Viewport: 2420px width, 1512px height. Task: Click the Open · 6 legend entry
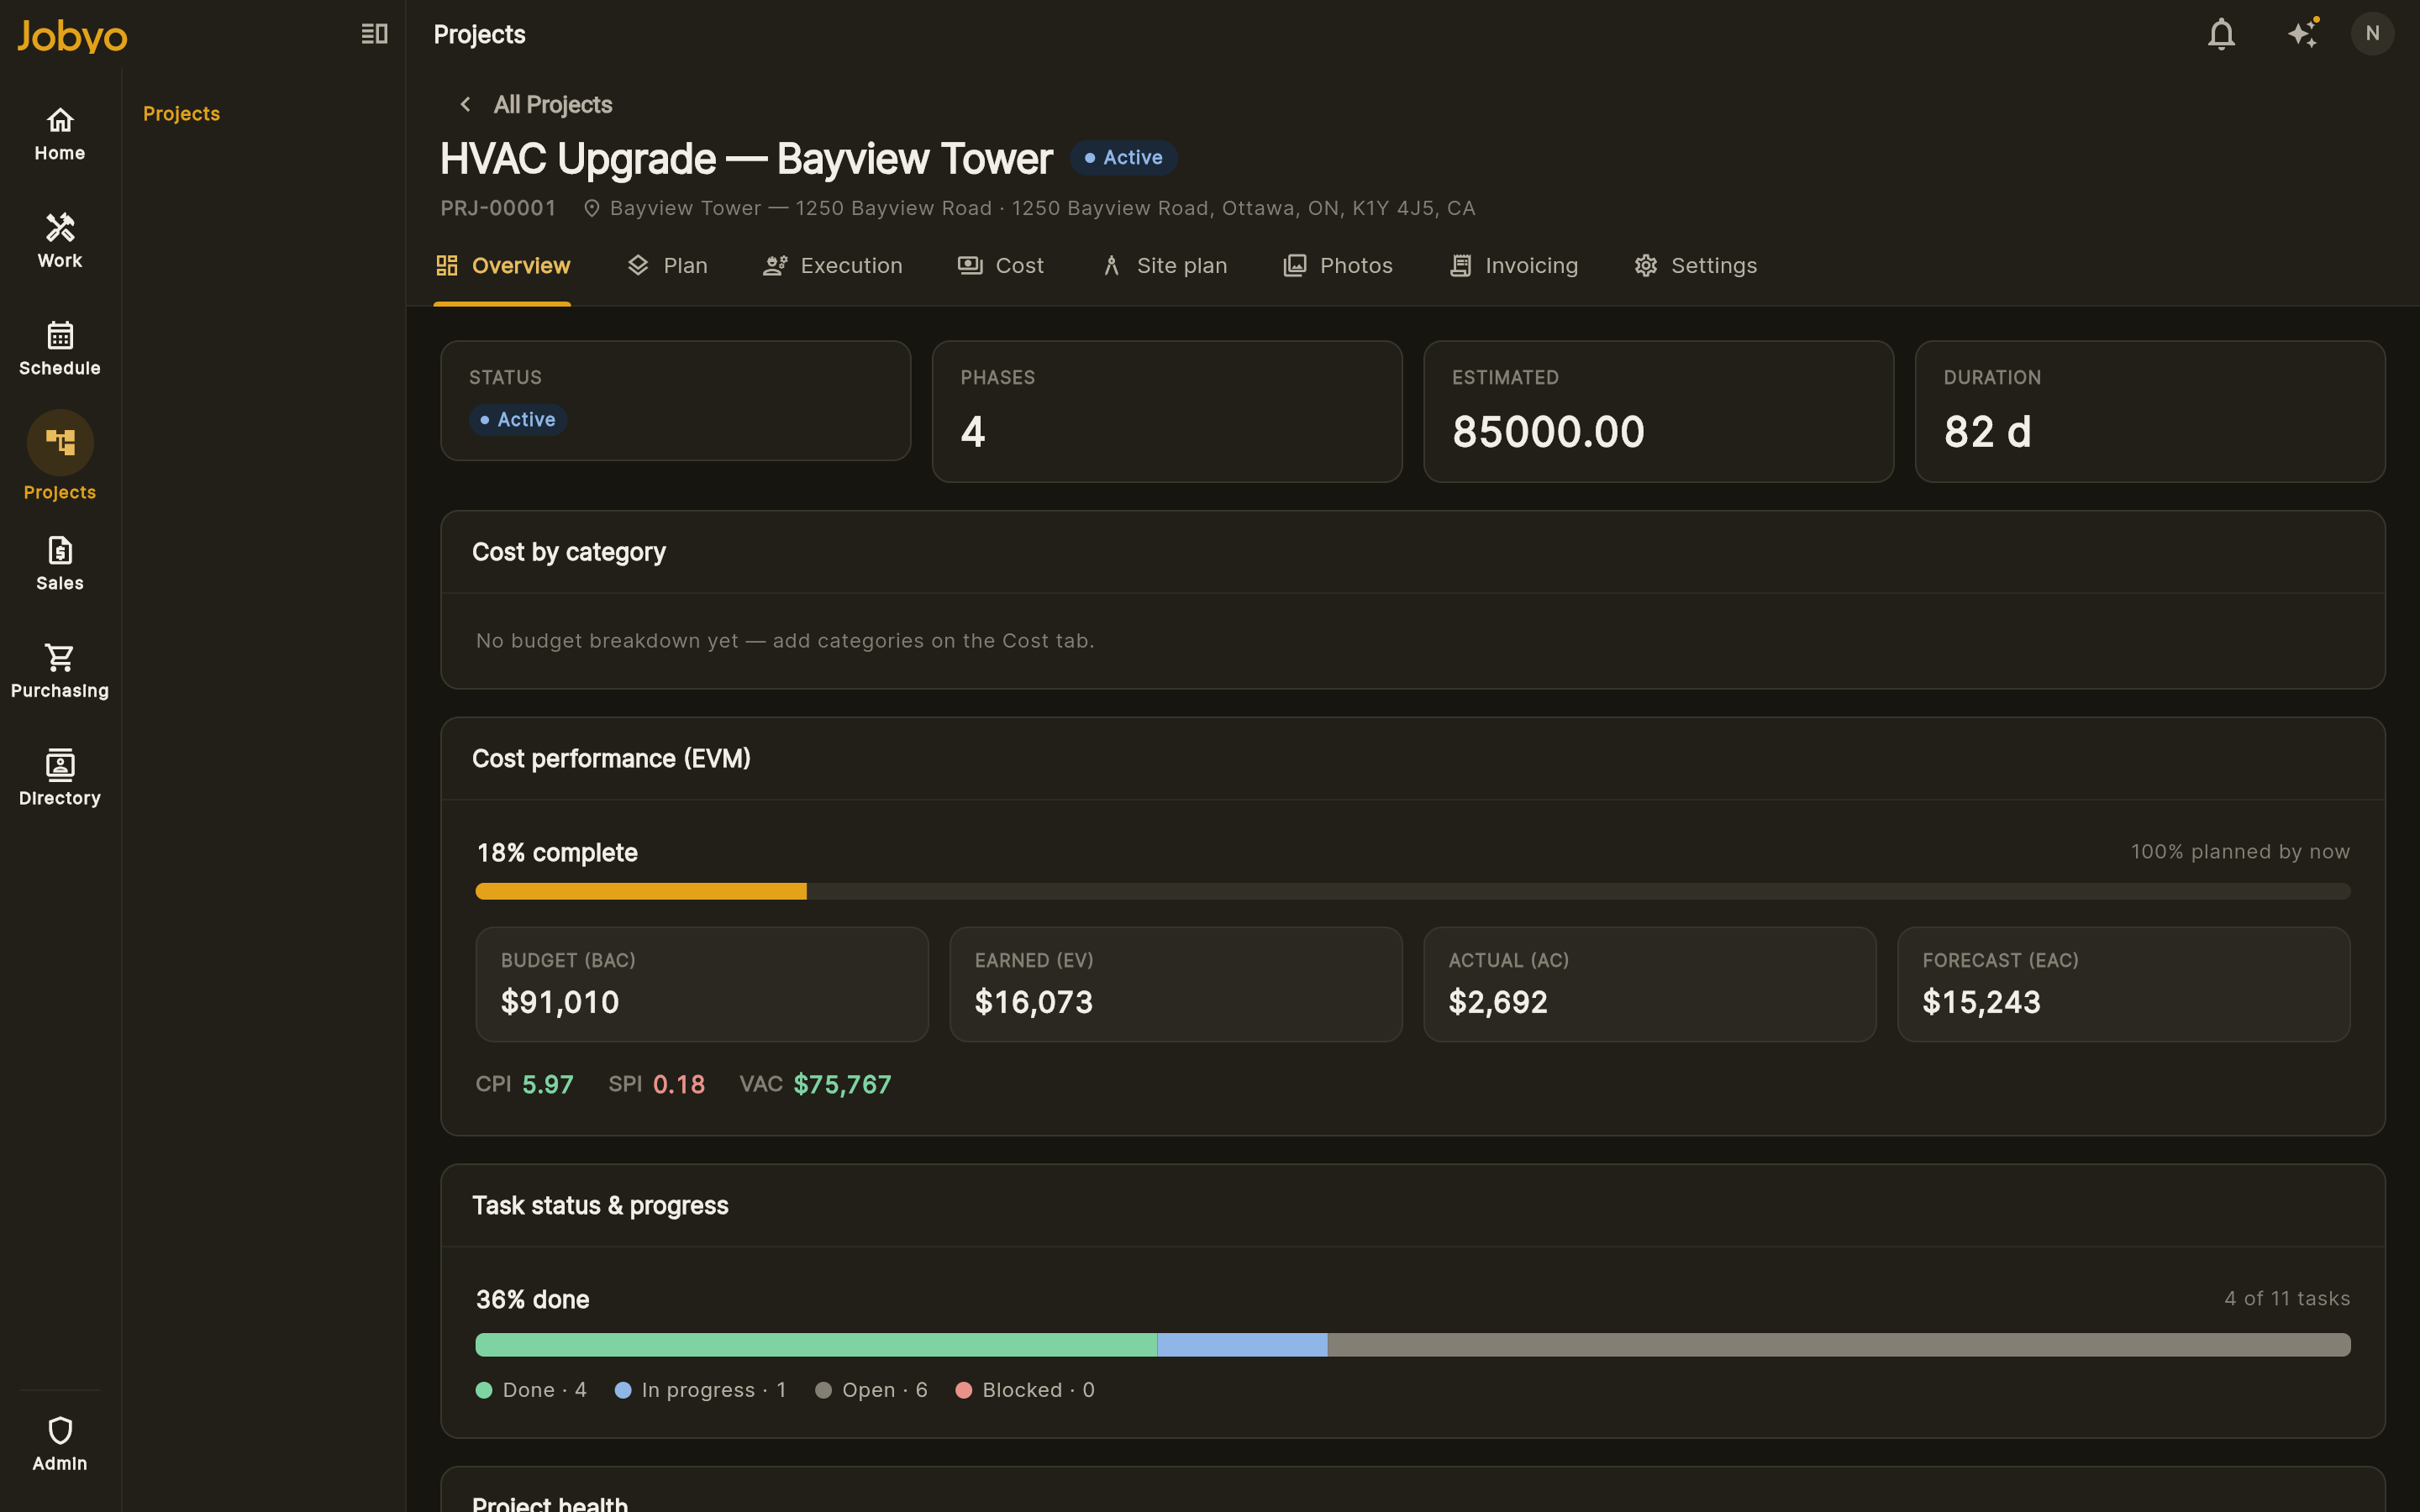[x=871, y=1390]
